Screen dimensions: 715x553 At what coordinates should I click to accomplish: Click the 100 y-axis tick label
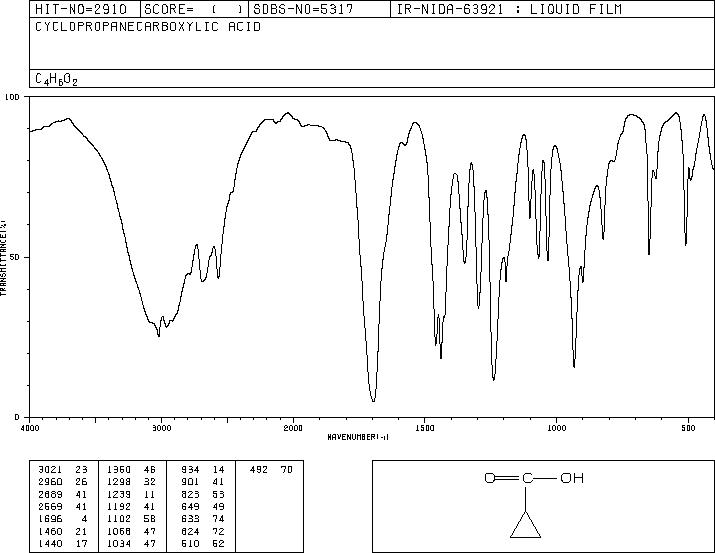[12, 97]
